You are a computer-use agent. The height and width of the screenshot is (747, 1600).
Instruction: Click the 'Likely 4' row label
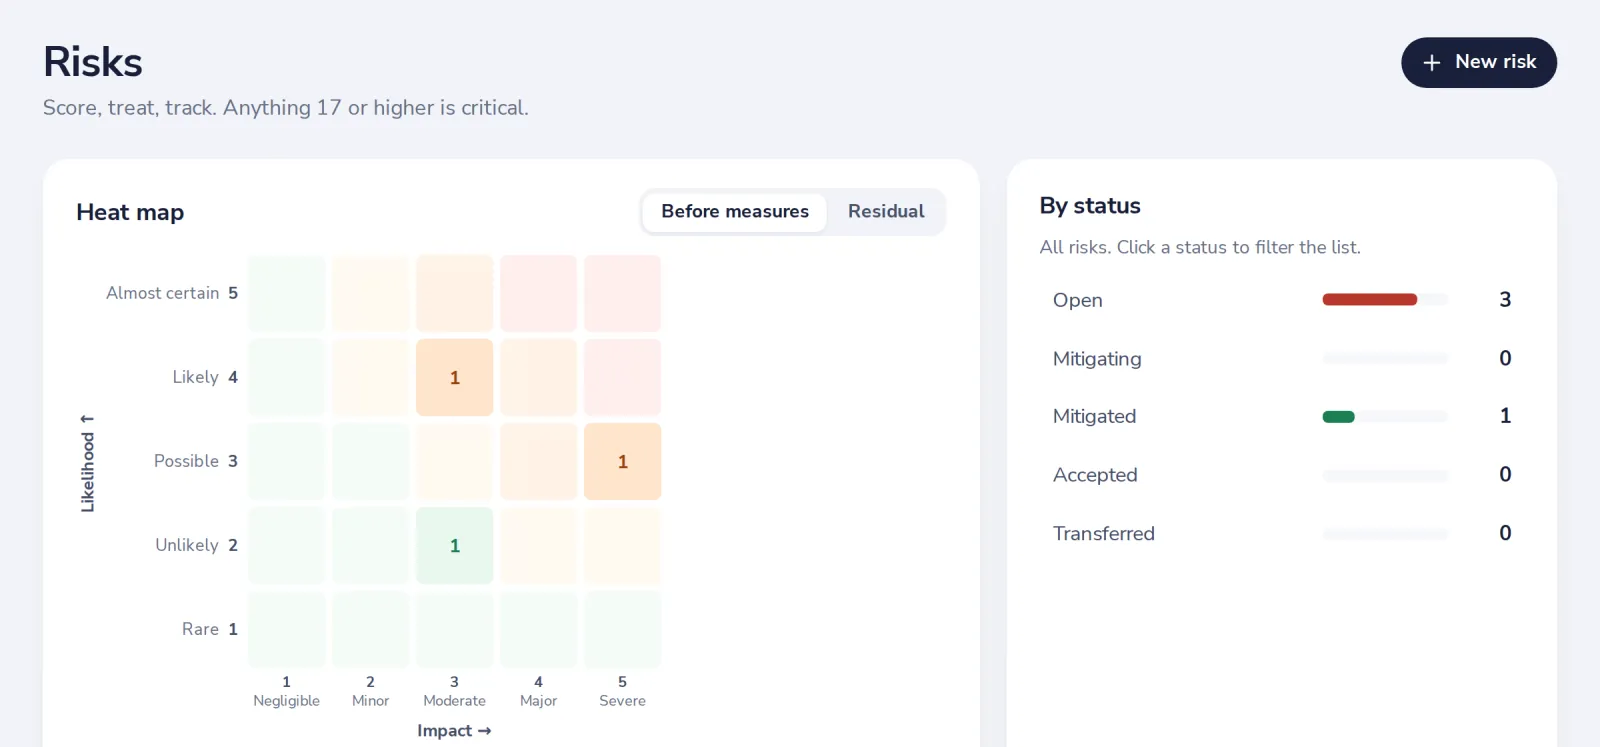205,377
